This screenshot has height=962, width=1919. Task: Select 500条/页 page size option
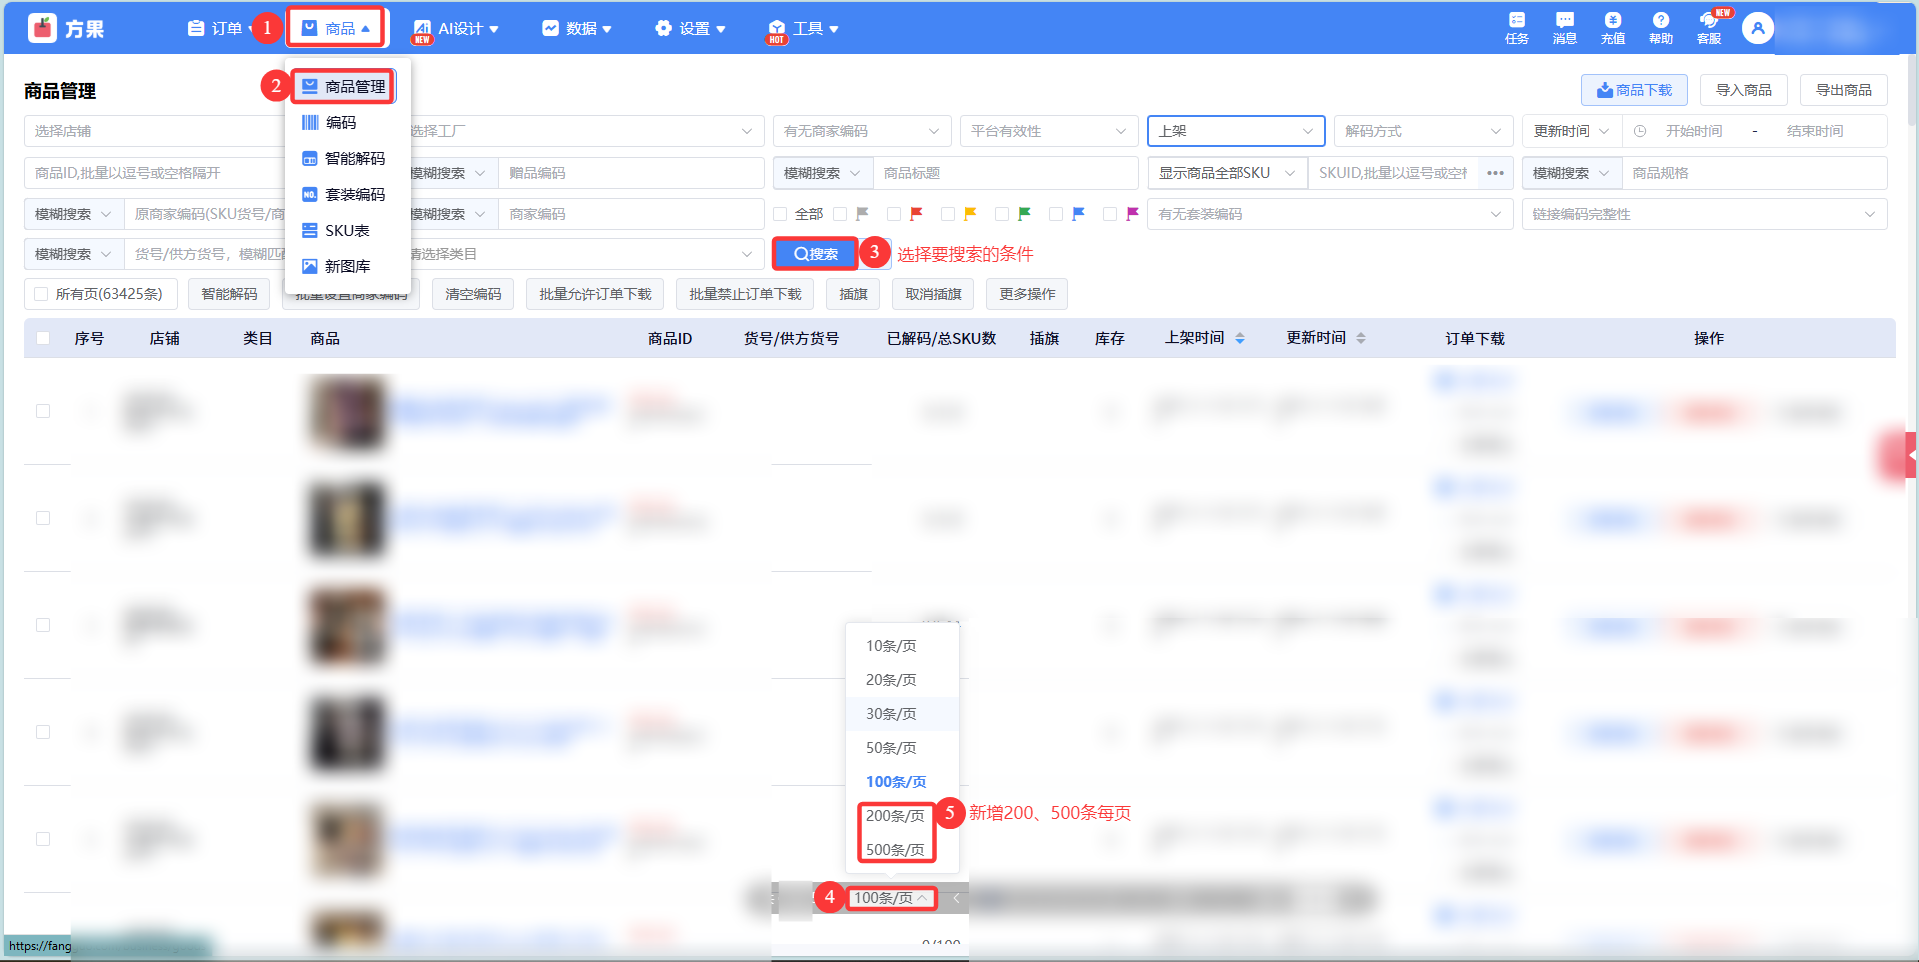tap(896, 850)
